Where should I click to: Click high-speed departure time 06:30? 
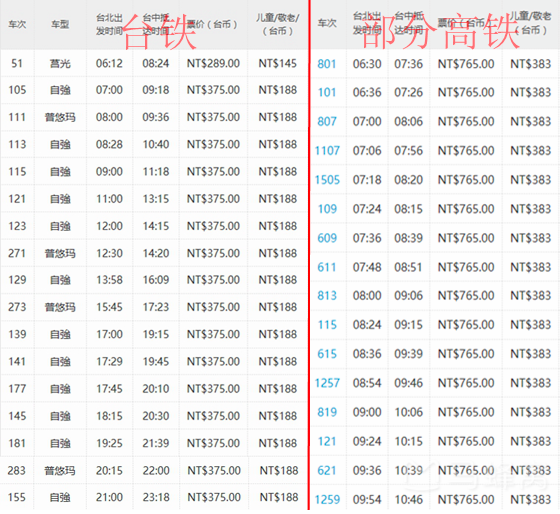click(367, 64)
